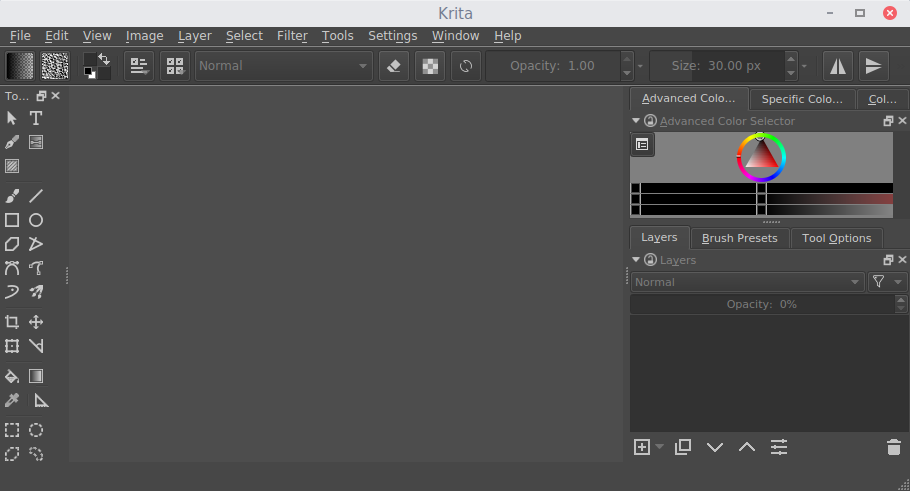Select the Dynamic Brush tool
Viewport: 910px width, 491px height.
(12, 291)
